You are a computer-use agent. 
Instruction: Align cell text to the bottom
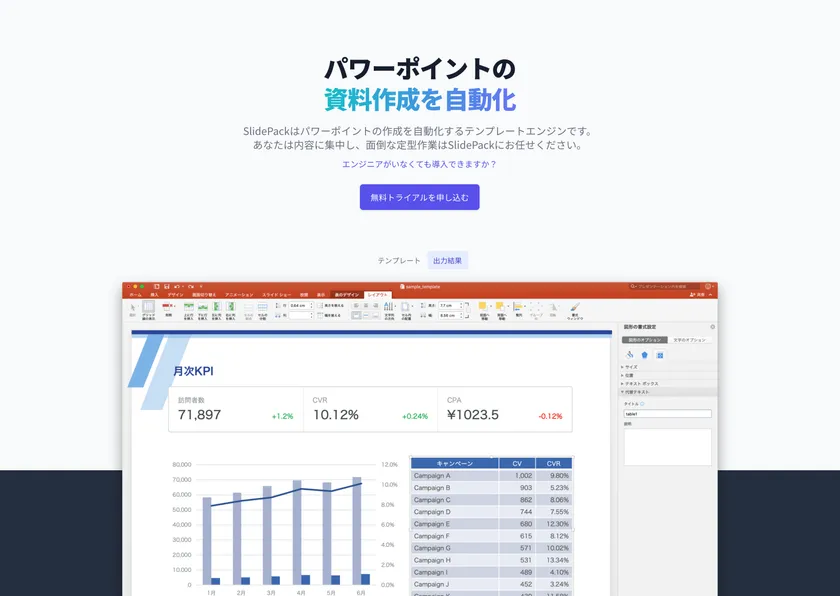(376, 315)
